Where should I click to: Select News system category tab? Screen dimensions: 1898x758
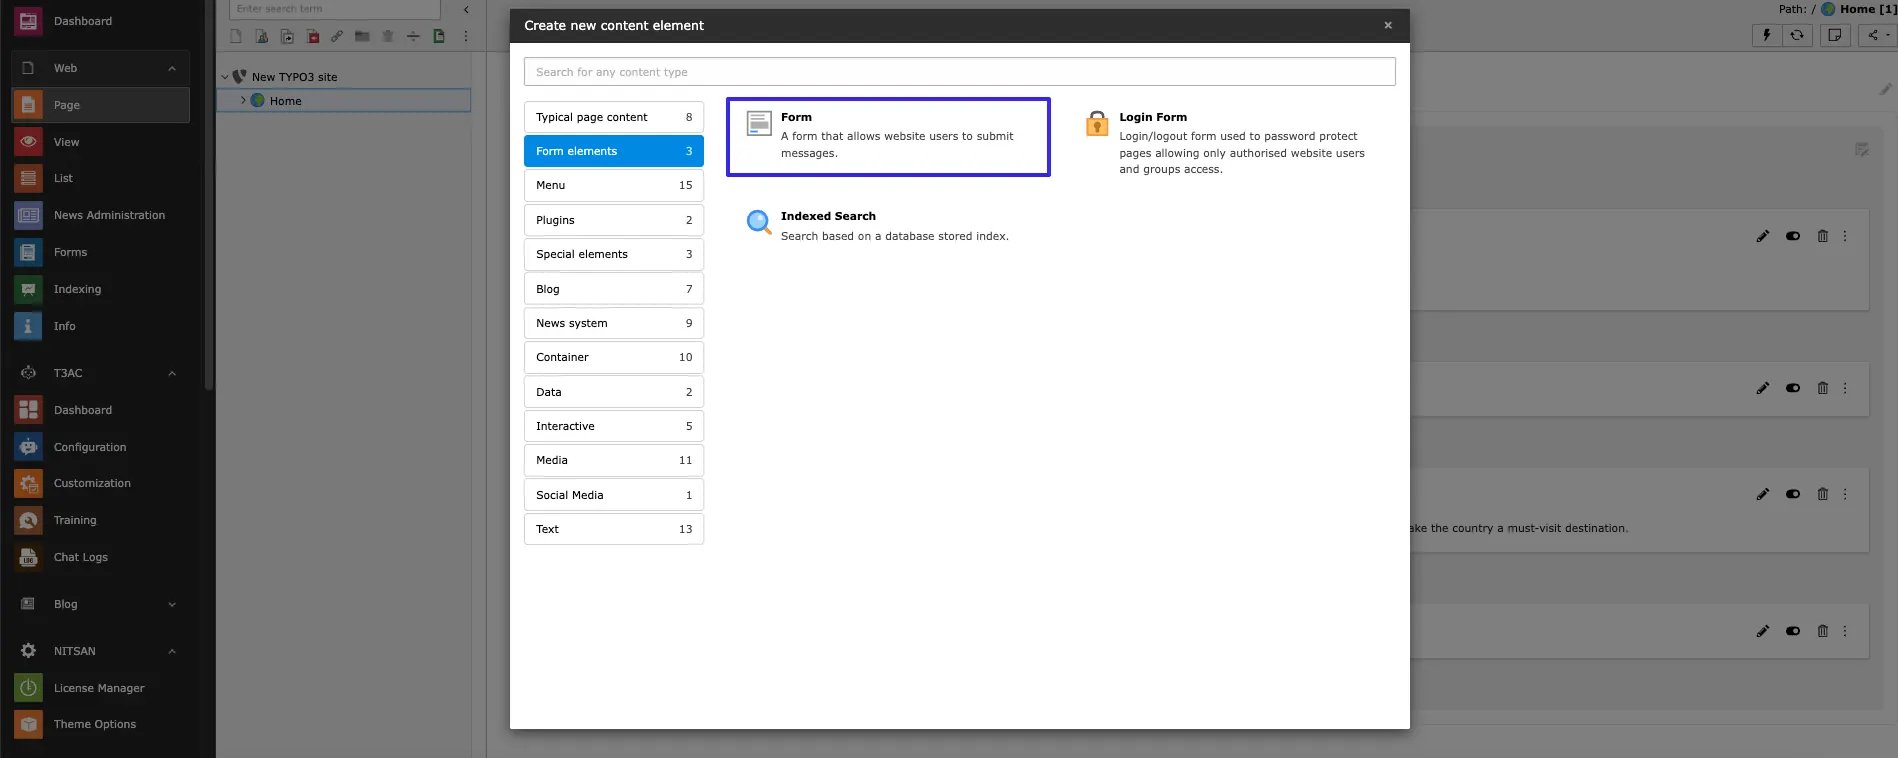click(614, 323)
